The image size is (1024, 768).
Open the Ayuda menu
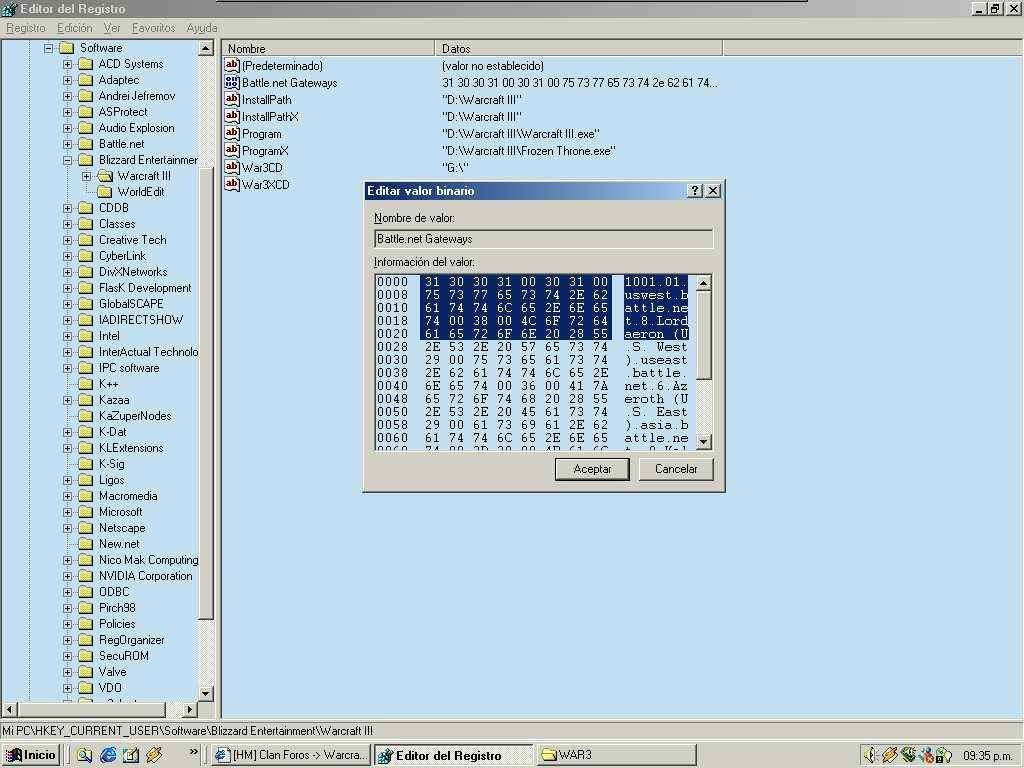[202, 28]
